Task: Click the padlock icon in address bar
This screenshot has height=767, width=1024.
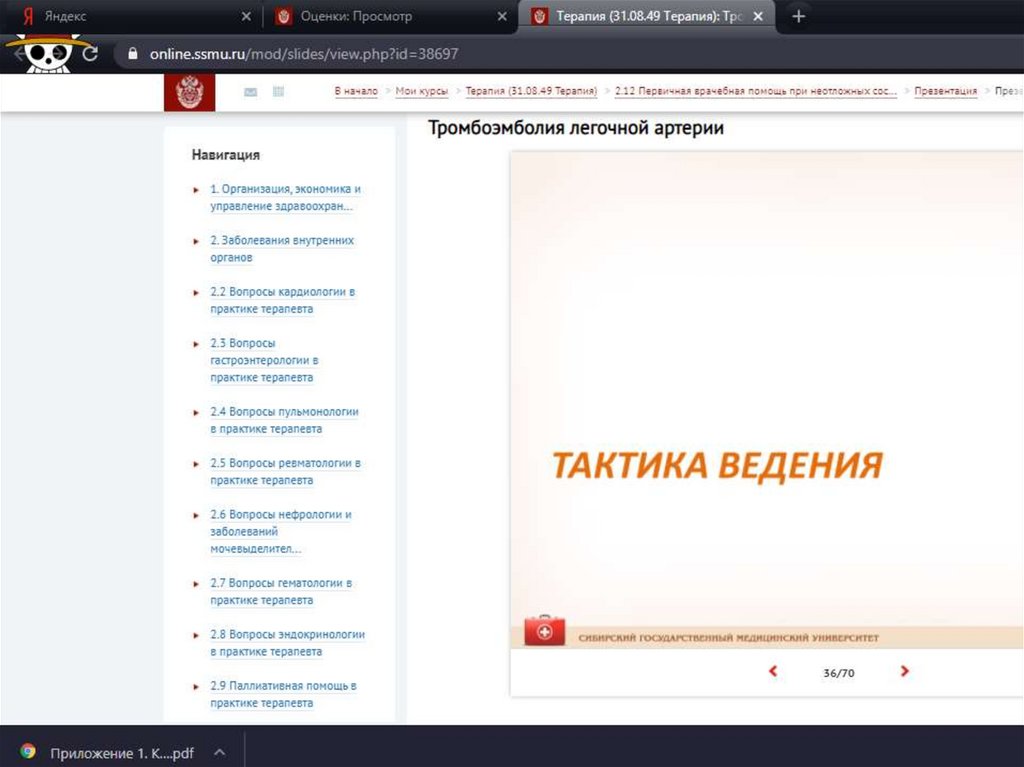Action: (133, 54)
